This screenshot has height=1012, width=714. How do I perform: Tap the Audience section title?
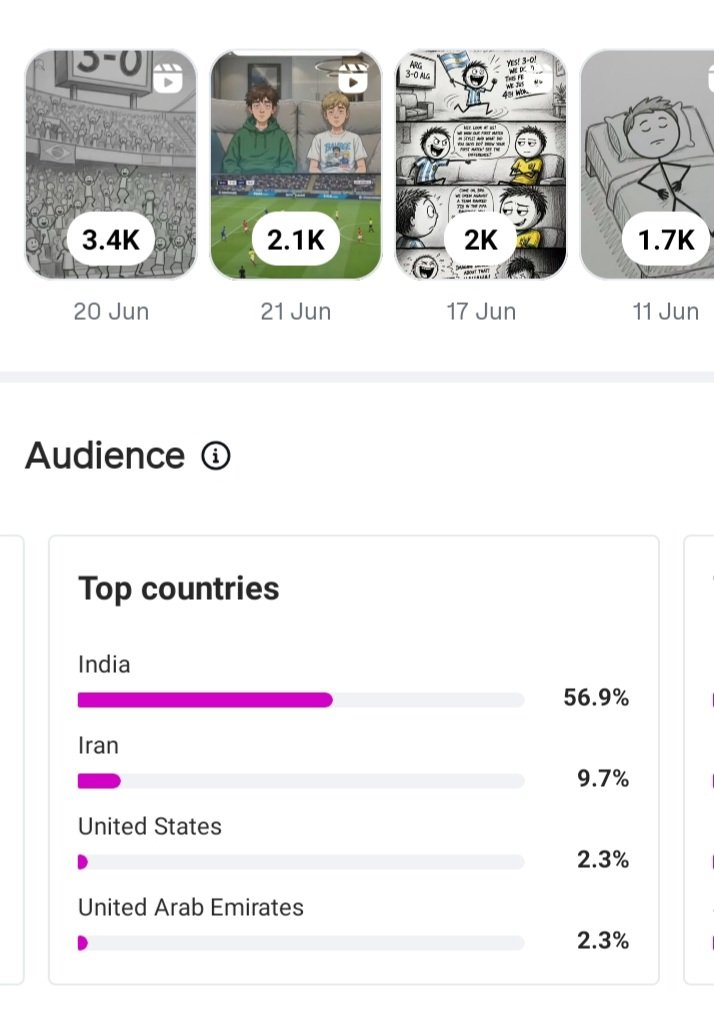click(105, 456)
